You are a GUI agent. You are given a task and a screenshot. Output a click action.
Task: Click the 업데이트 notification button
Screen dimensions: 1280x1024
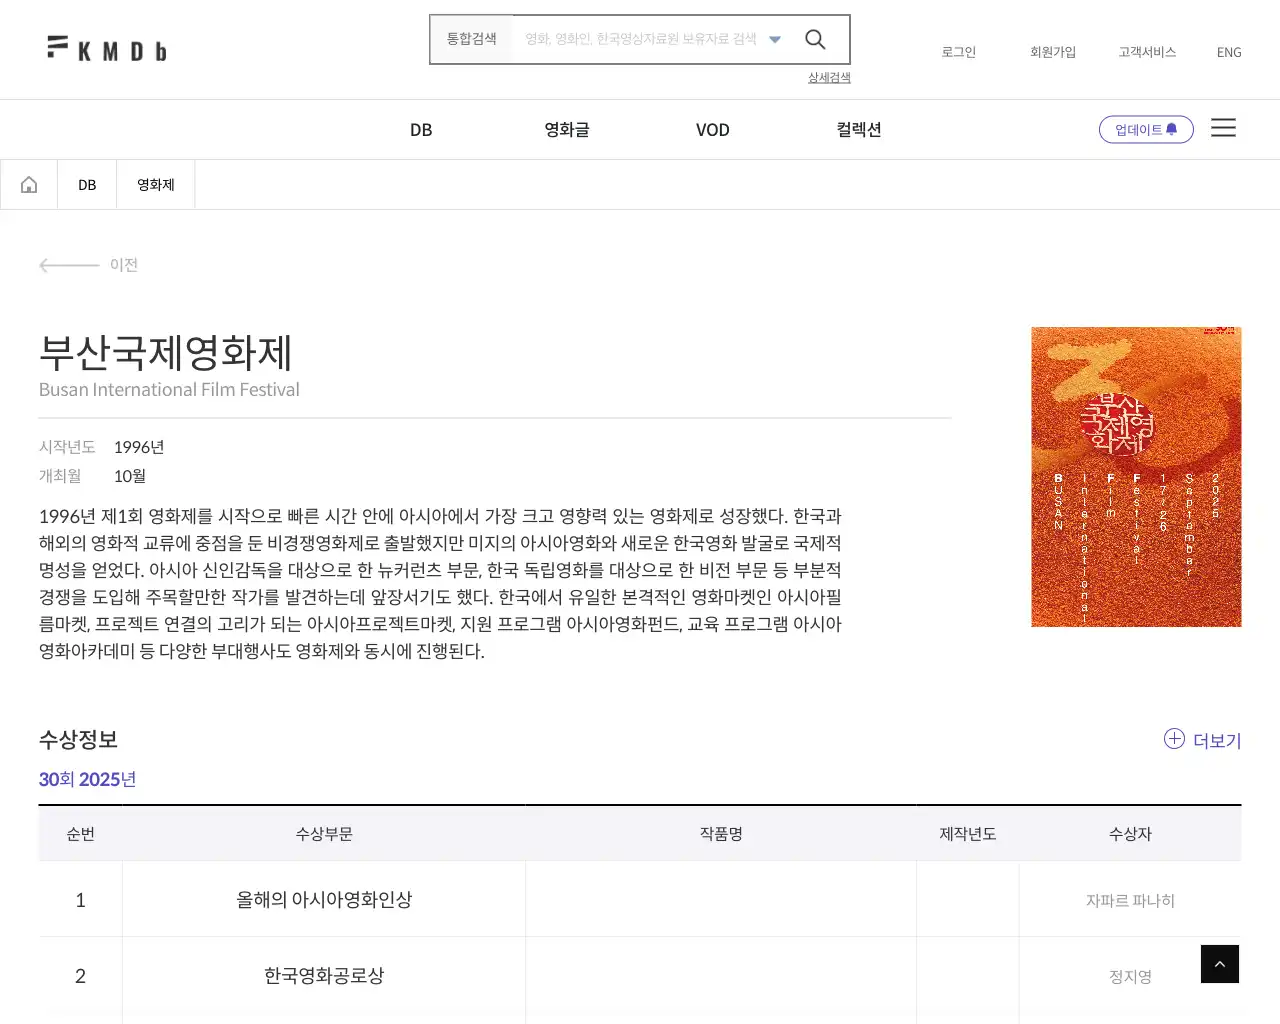tap(1146, 130)
